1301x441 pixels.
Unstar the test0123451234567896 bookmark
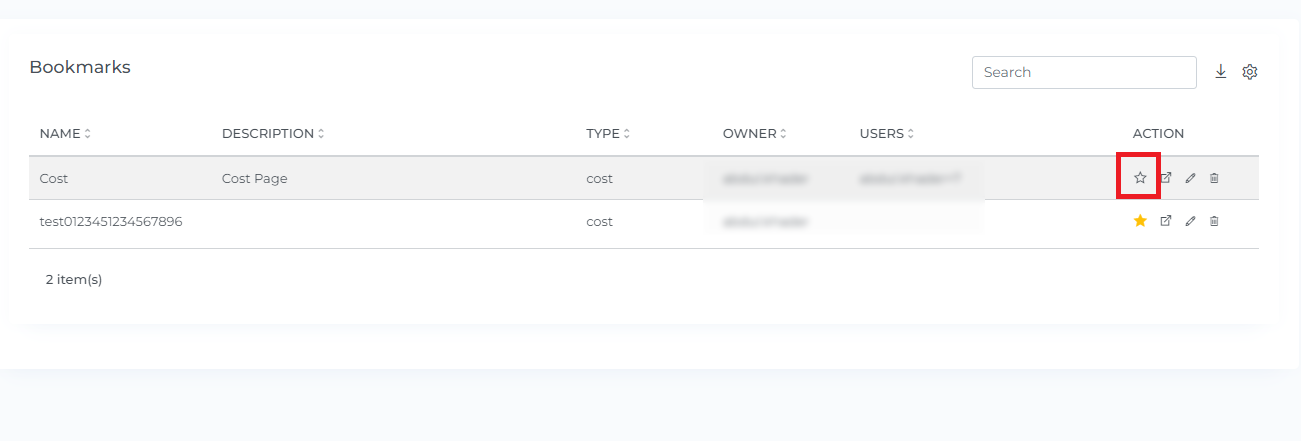(x=1140, y=221)
